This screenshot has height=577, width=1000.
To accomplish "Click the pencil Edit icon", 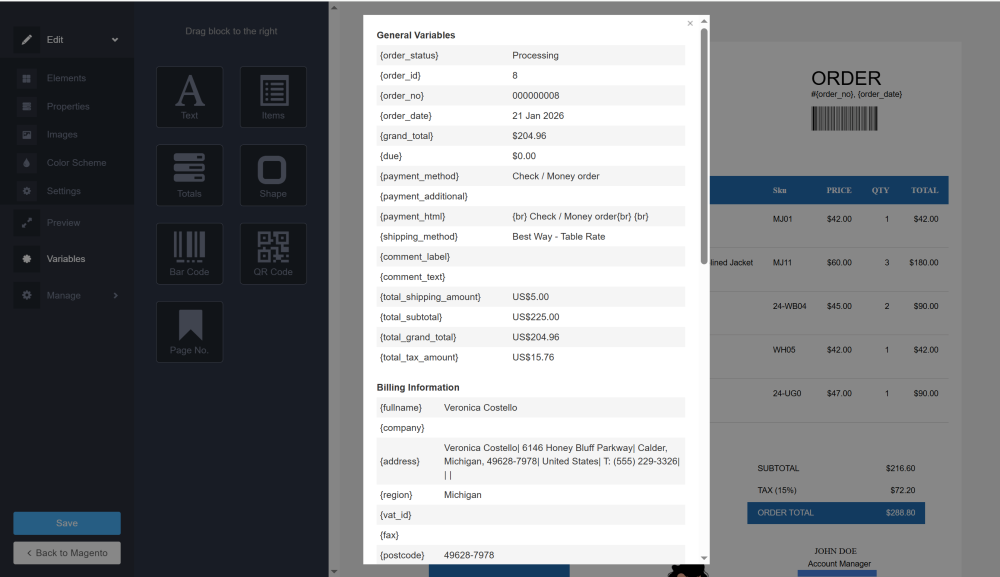I will pyautogui.click(x=27, y=40).
